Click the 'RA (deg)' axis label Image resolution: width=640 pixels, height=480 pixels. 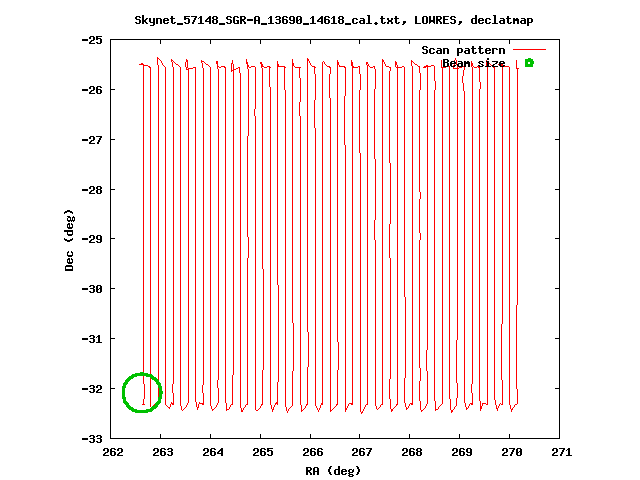[x=333, y=471]
